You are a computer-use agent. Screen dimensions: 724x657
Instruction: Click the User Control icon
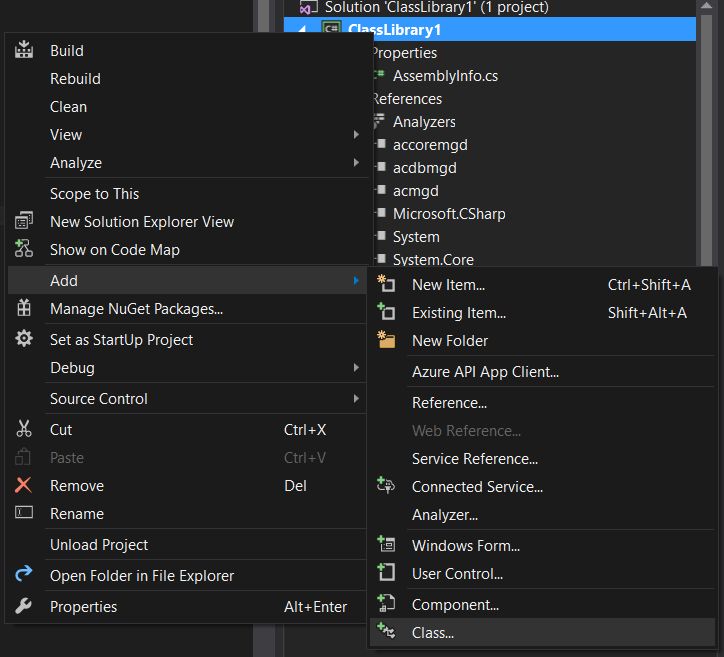386,572
